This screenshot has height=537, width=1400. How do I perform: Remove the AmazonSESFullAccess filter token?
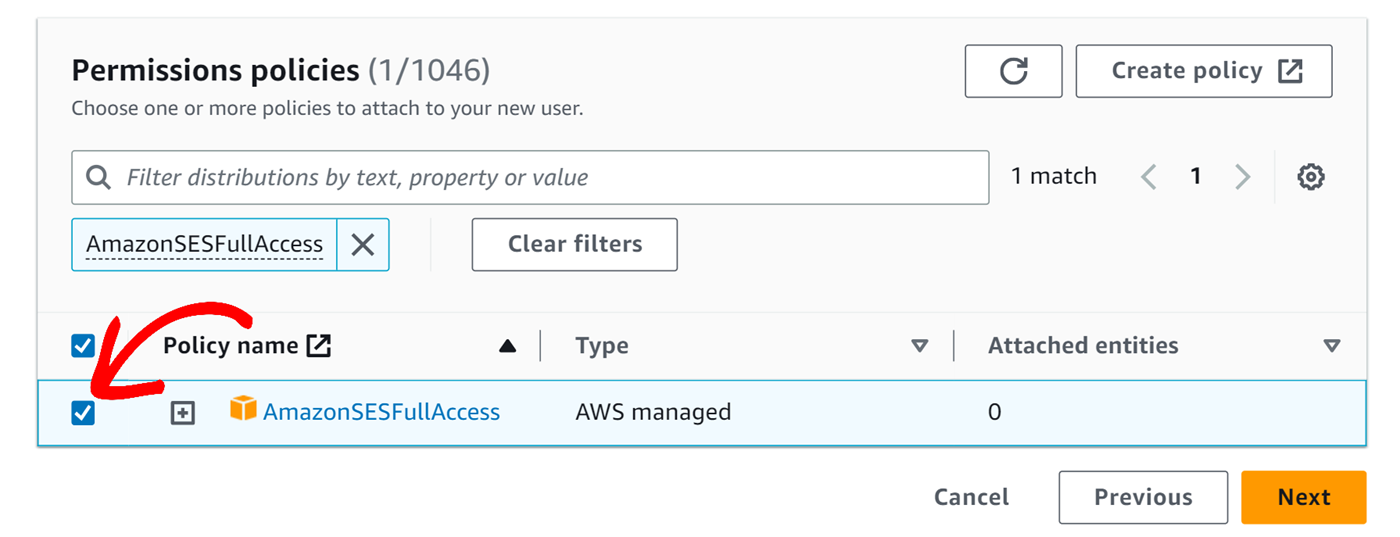click(363, 244)
